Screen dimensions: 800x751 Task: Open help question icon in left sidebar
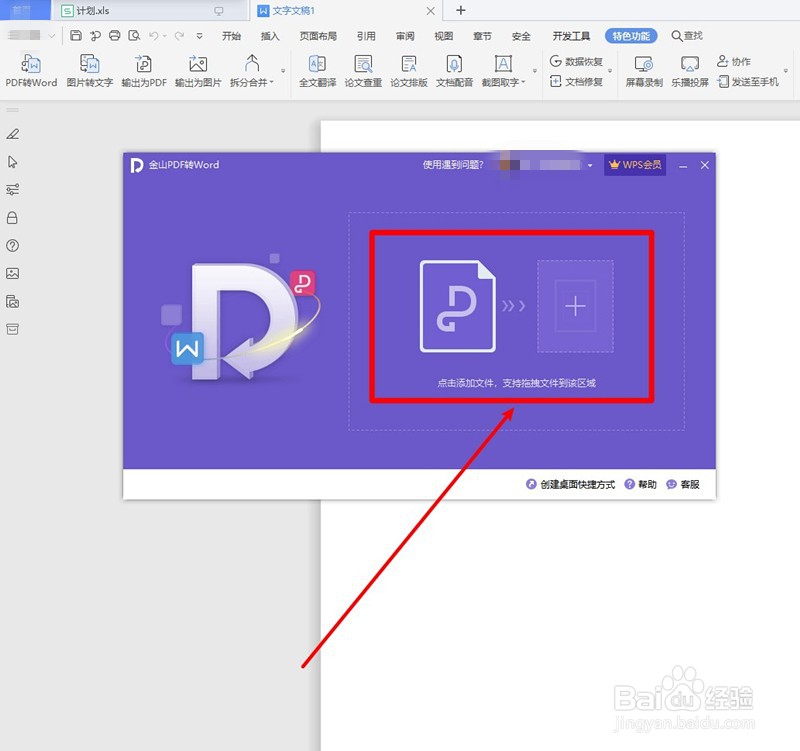13,245
